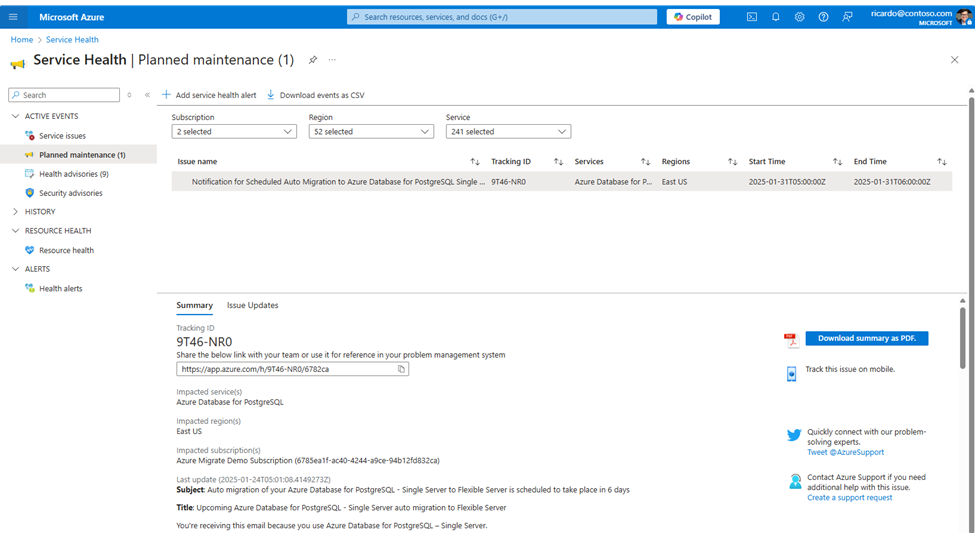The image size is (975, 533).
Task: Click the expand control next to sidebar search
Action: (129, 95)
